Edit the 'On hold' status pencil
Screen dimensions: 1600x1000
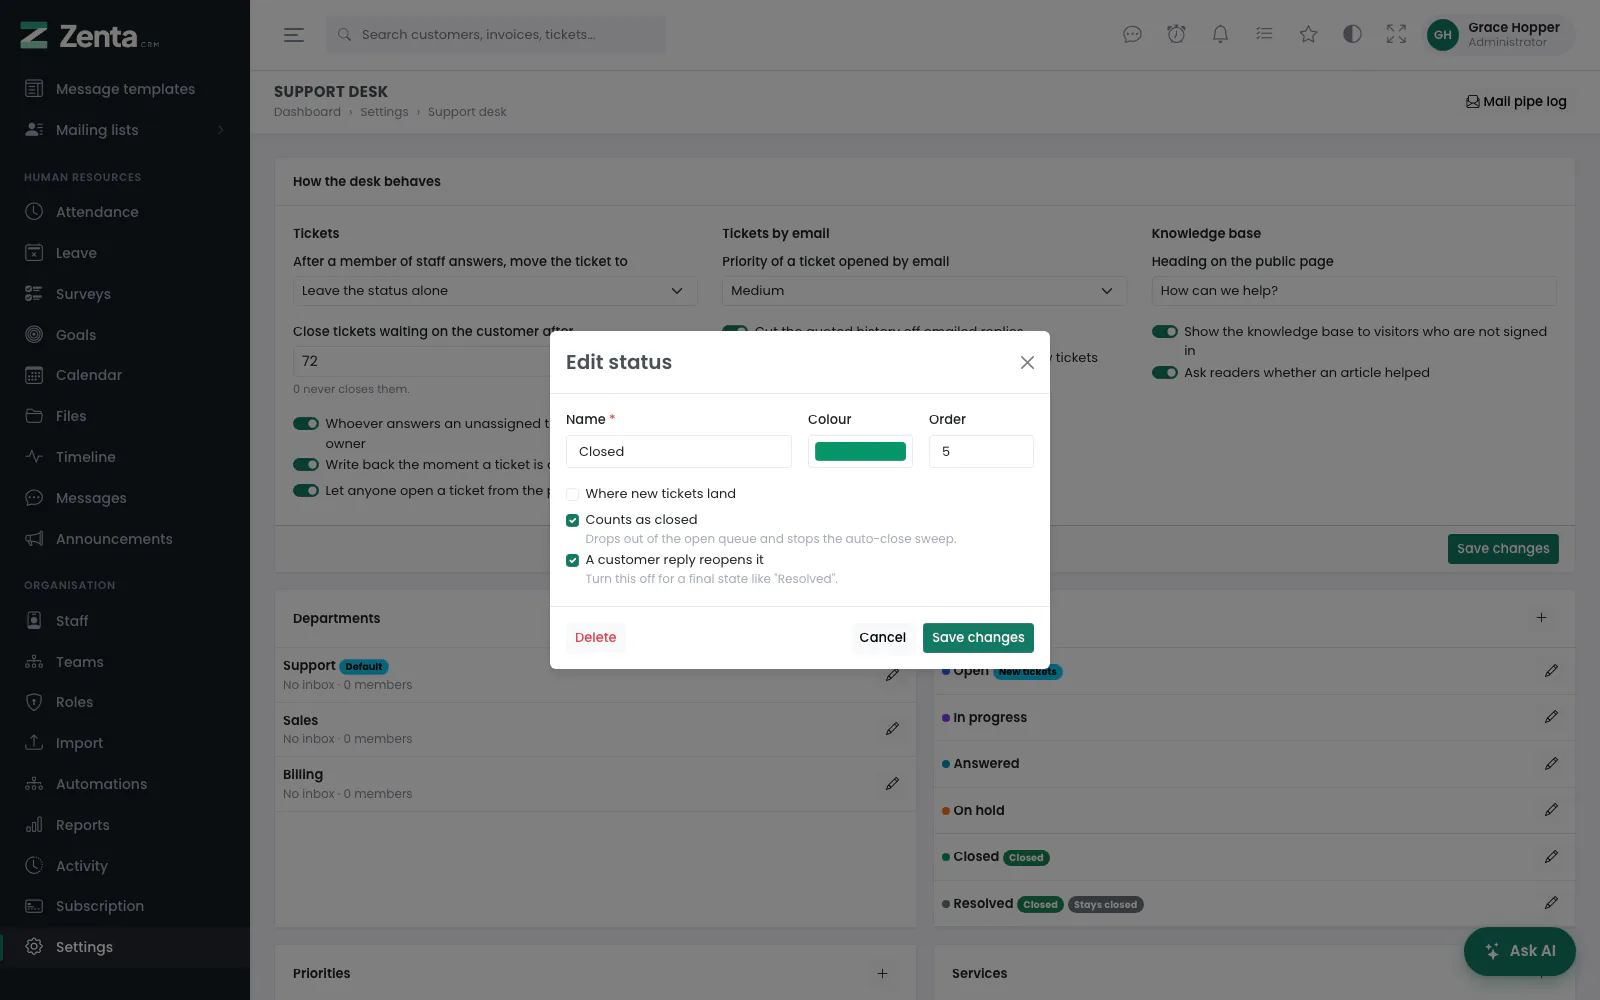[1551, 810]
